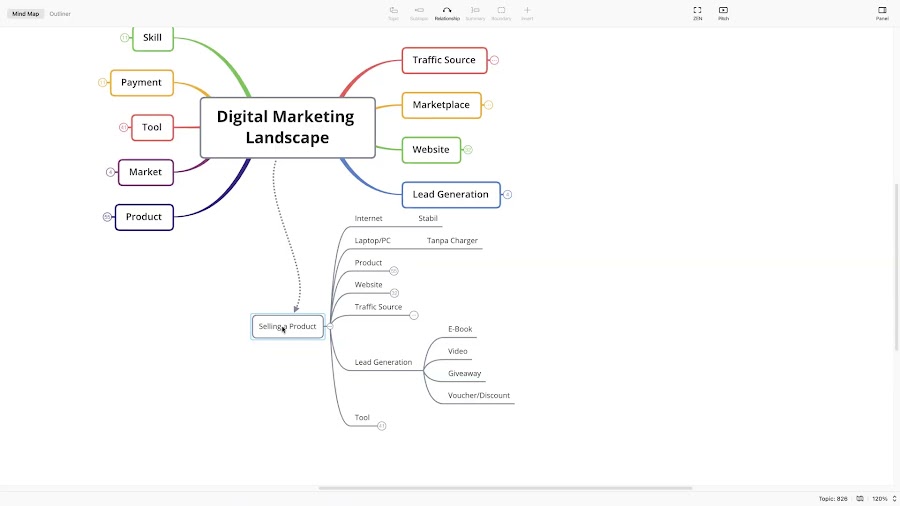The width and height of the screenshot is (900, 506).
Task: Switch to Outliner view
Action: click(x=60, y=14)
